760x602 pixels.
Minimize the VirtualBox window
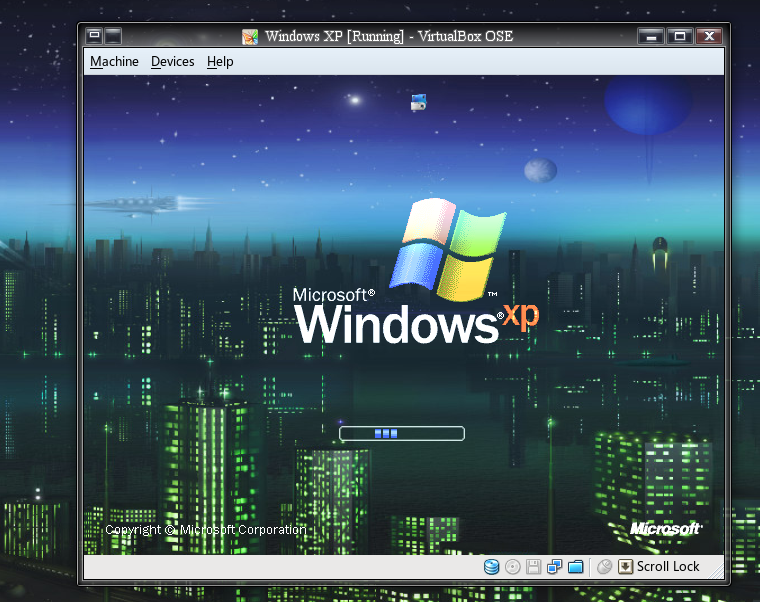pyautogui.click(x=651, y=36)
